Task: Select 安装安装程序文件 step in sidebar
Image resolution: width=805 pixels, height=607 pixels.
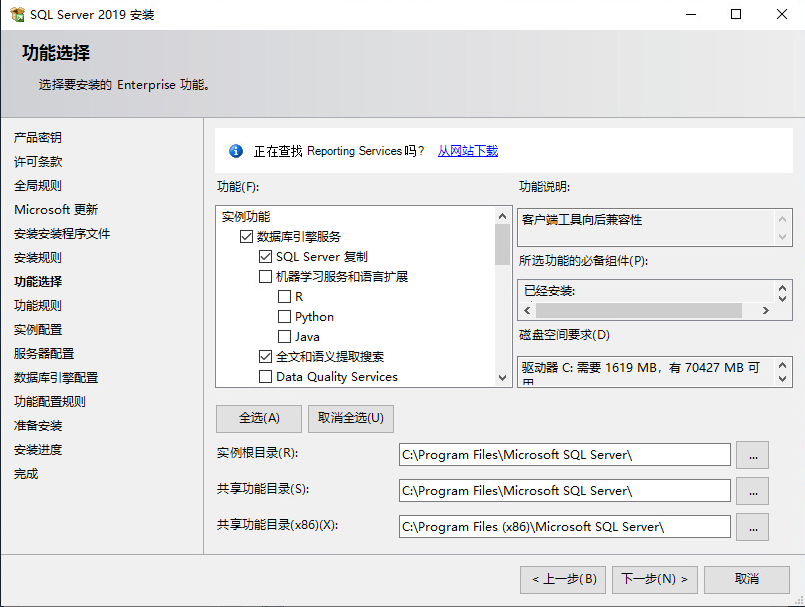Action: (62, 234)
